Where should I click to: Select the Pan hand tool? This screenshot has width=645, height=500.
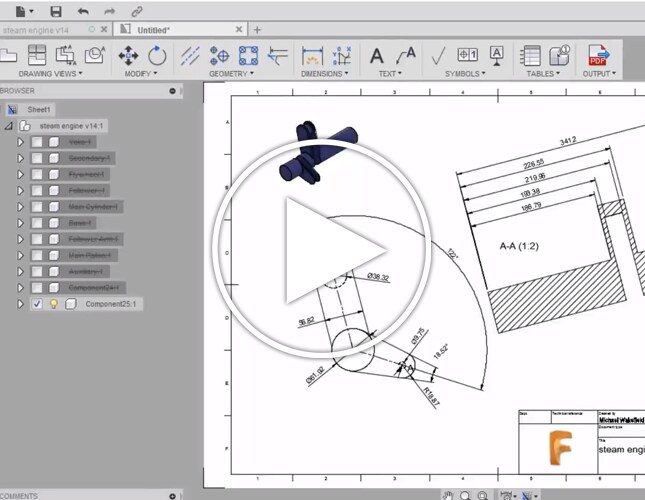(449, 495)
